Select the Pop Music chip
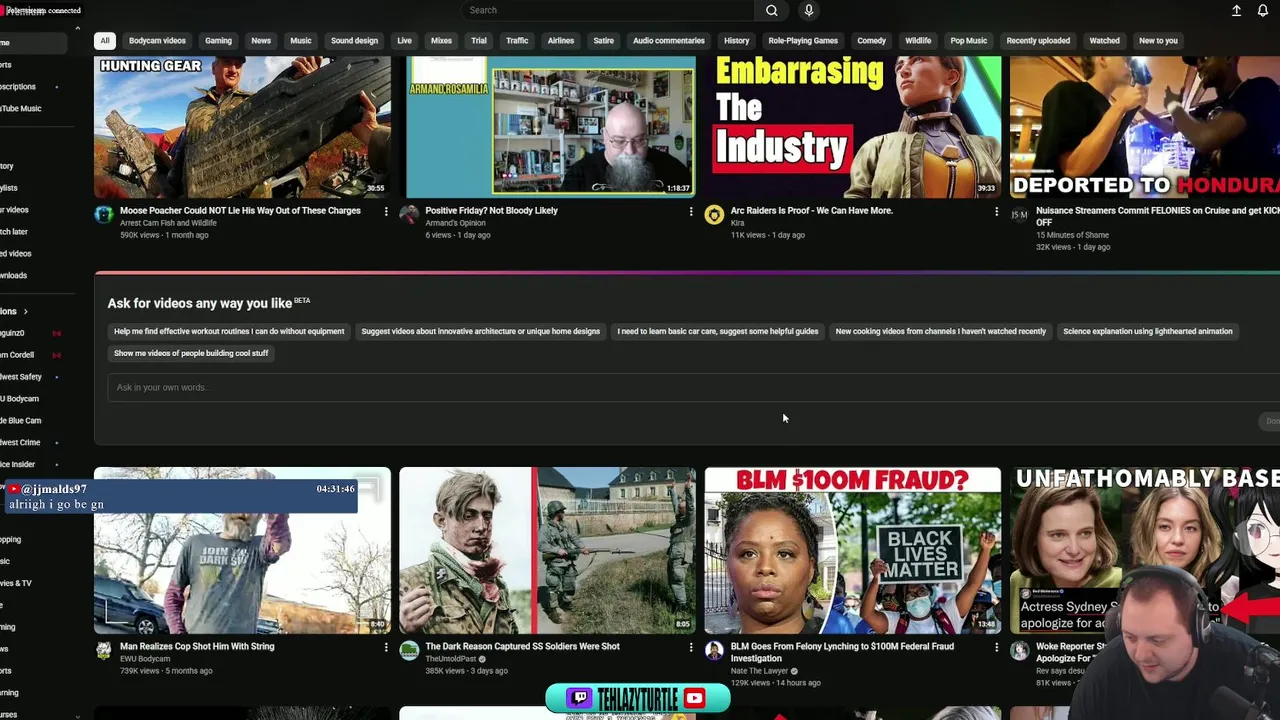Screen dimensions: 1280x720 tap(968, 41)
